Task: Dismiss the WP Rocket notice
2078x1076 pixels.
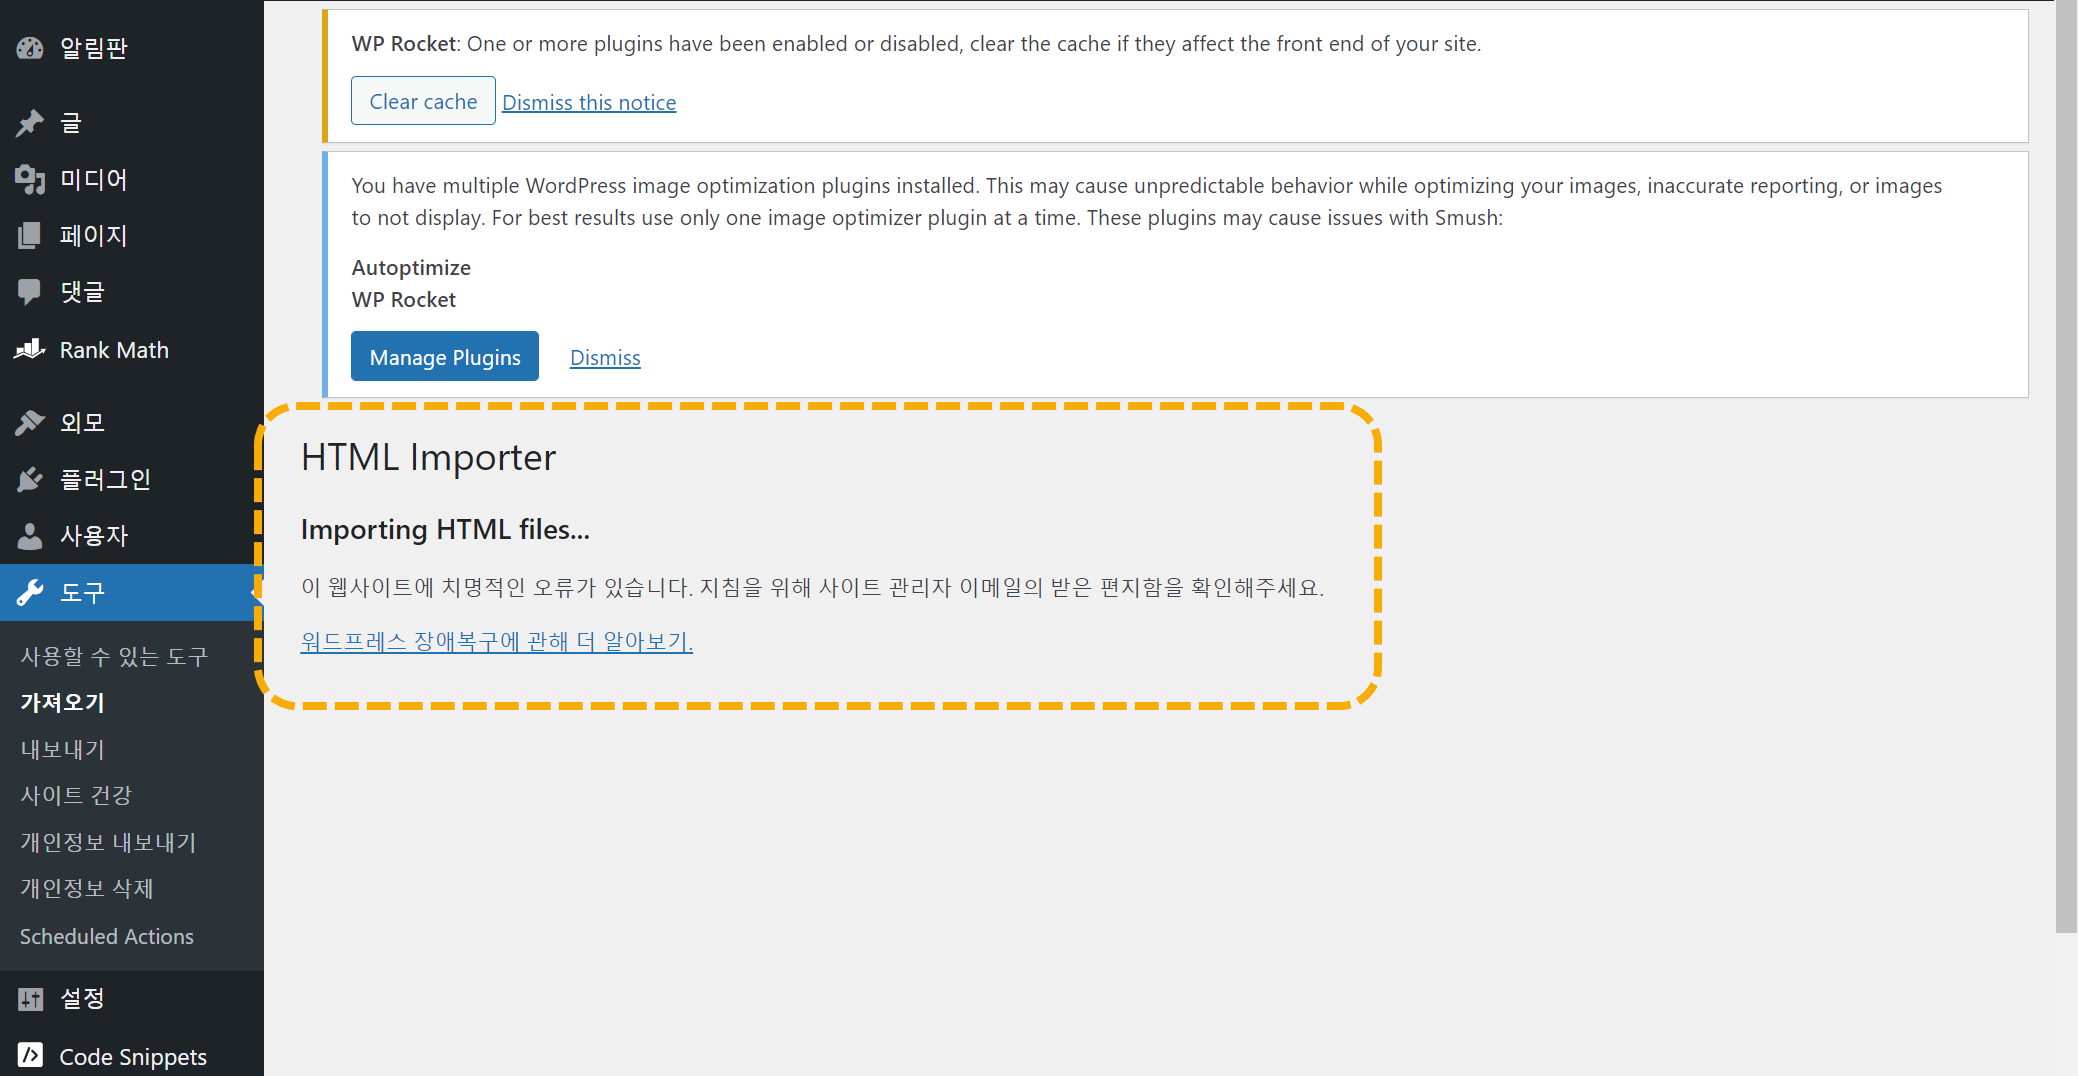Action: [x=589, y=101]
